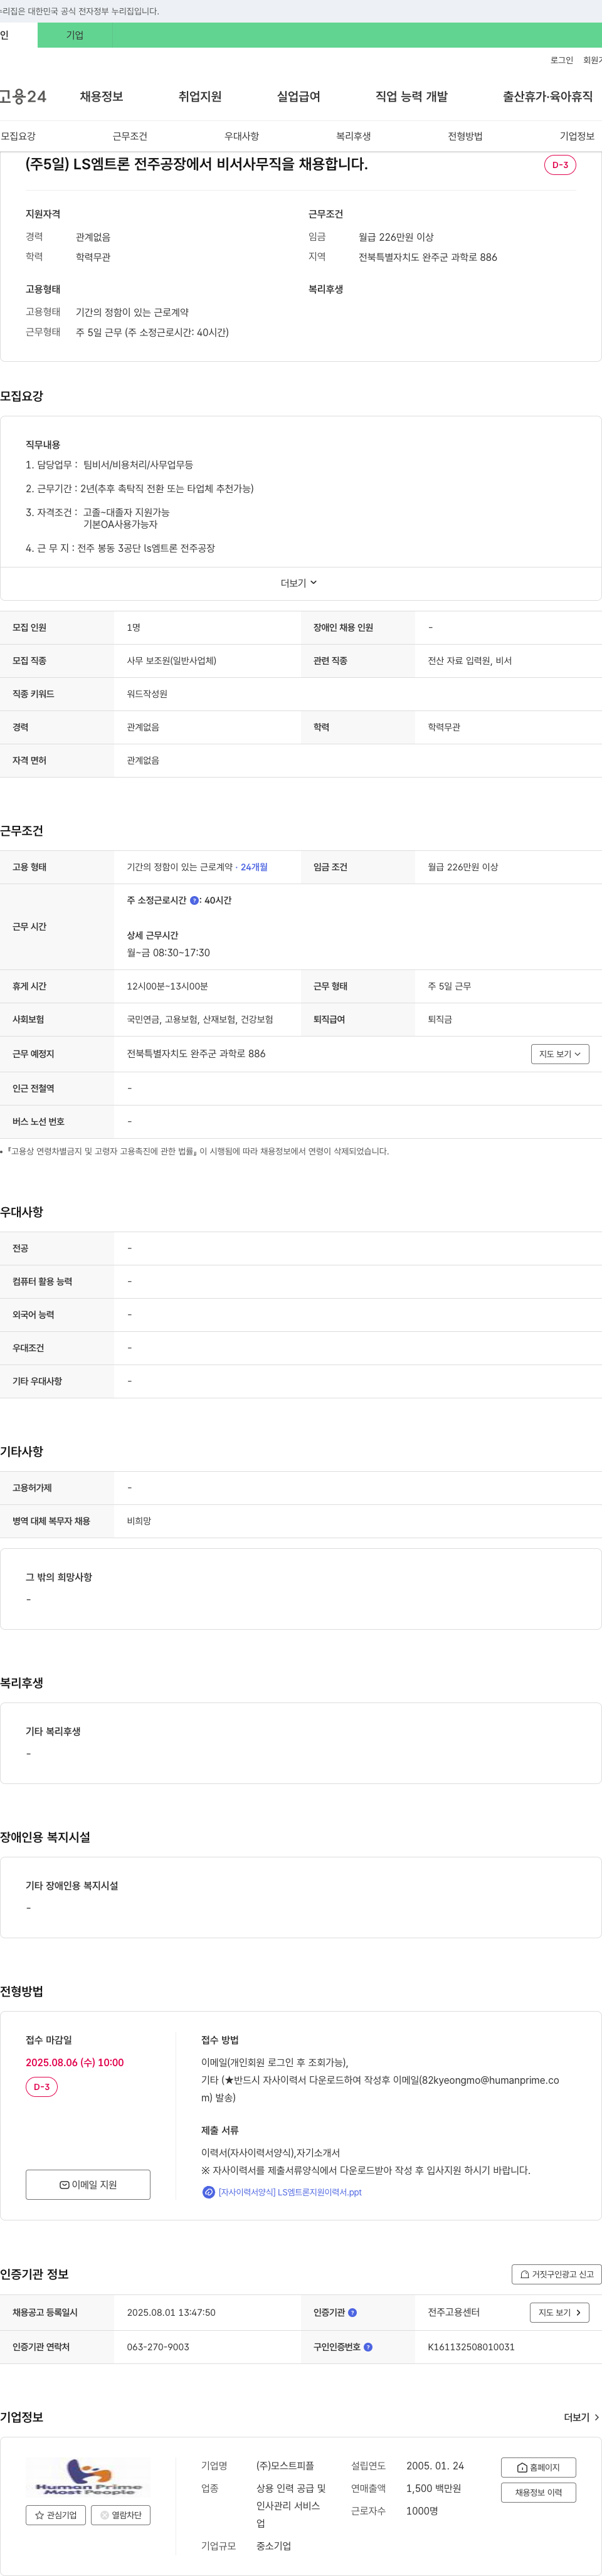Open the 기업 tab at top
The height and width of the screenshot is (2576, 602).
pos(75,35)
